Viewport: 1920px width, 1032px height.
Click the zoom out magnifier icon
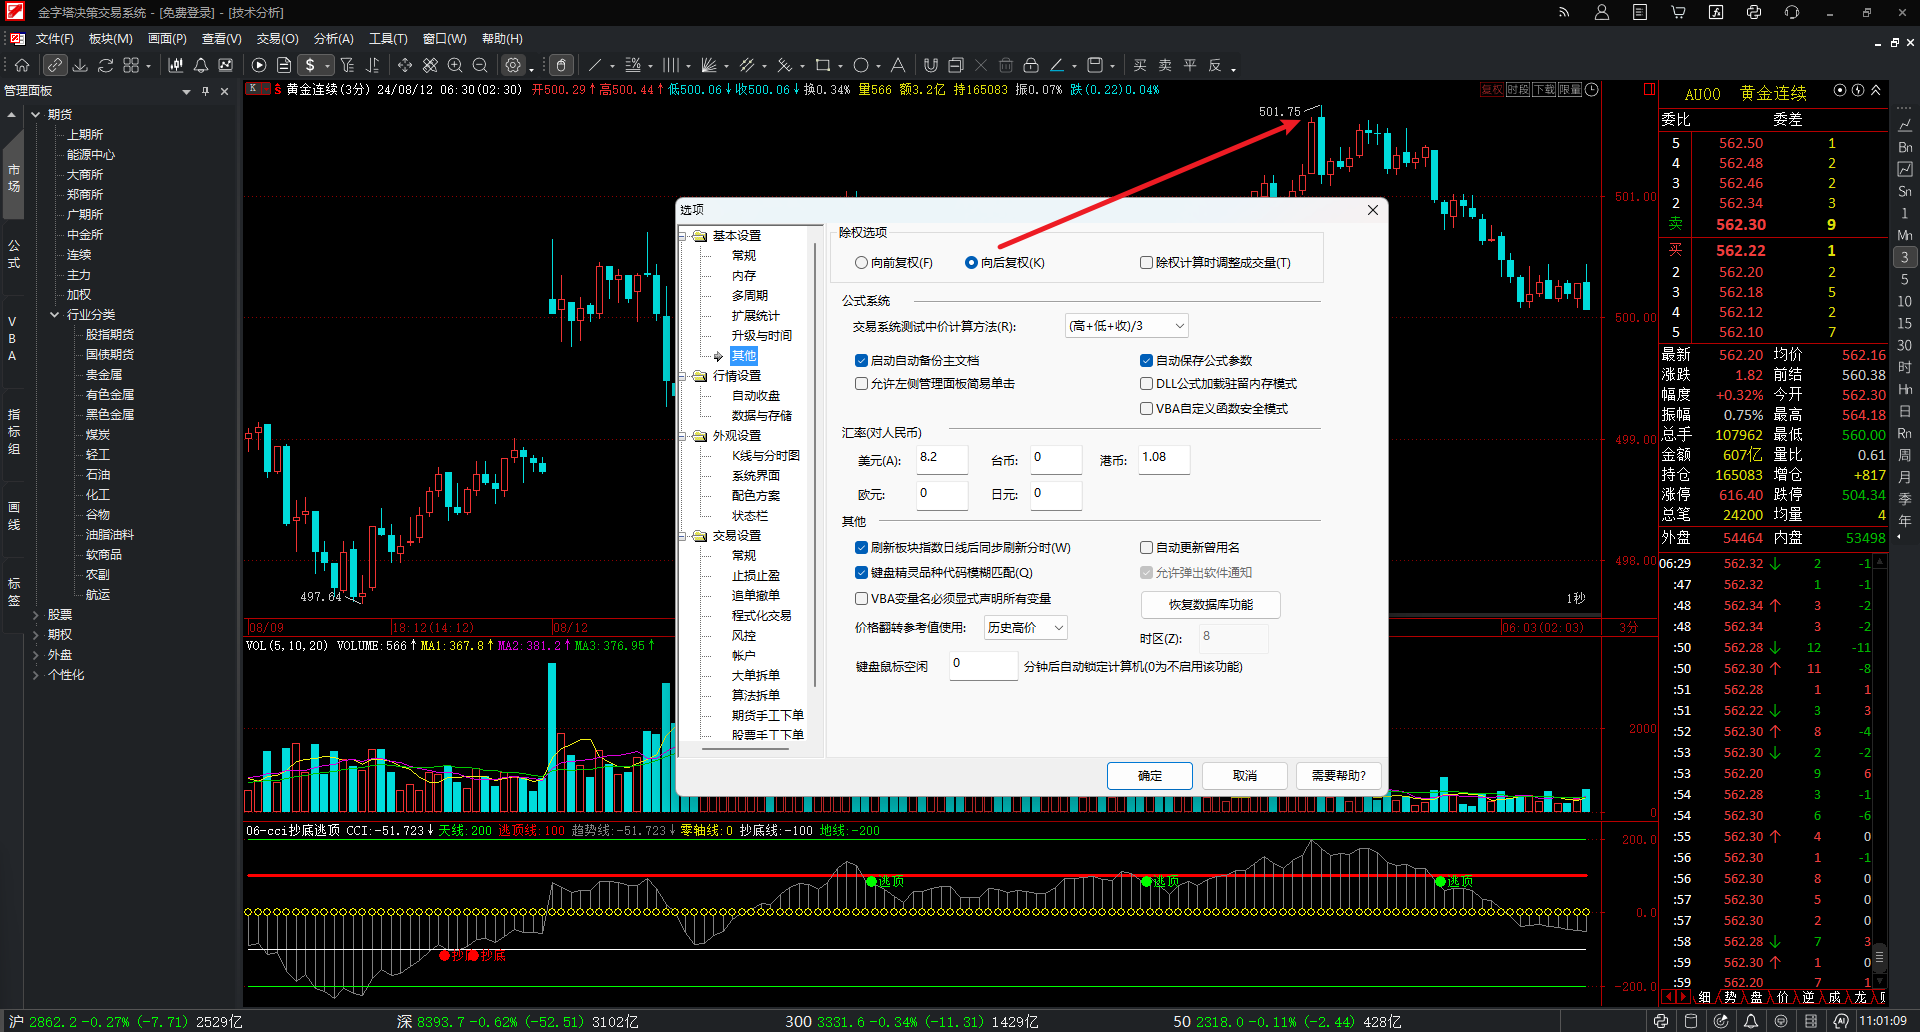point(480,65)
